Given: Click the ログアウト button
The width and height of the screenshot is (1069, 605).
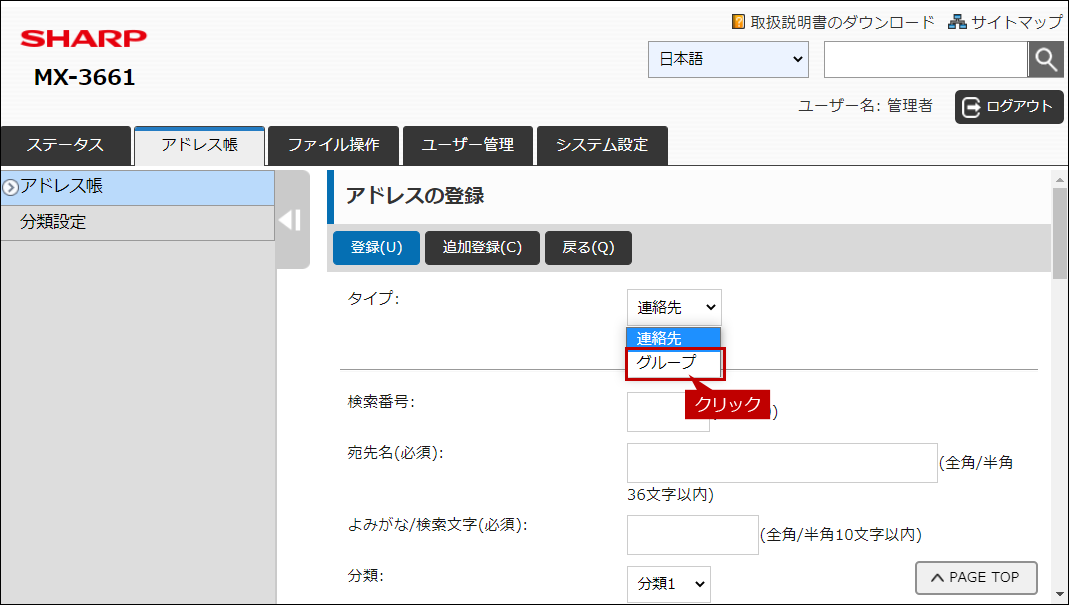Looking at the screenshot, I should click(x=1009, y=107).
